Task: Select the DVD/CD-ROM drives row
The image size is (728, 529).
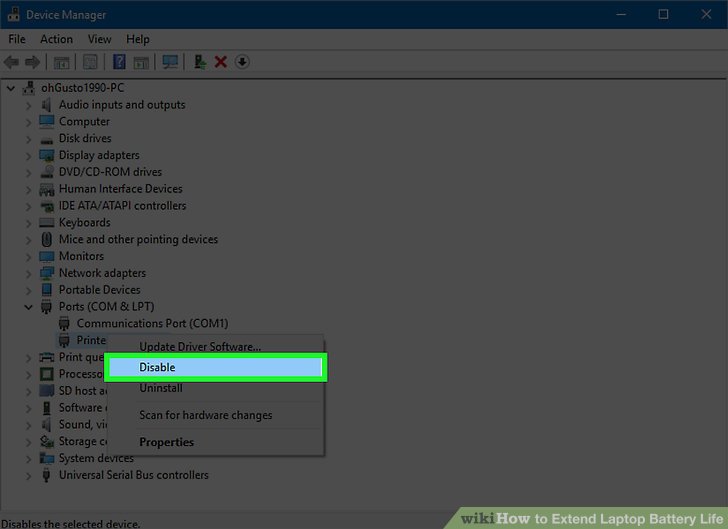Action: [110, 172]
